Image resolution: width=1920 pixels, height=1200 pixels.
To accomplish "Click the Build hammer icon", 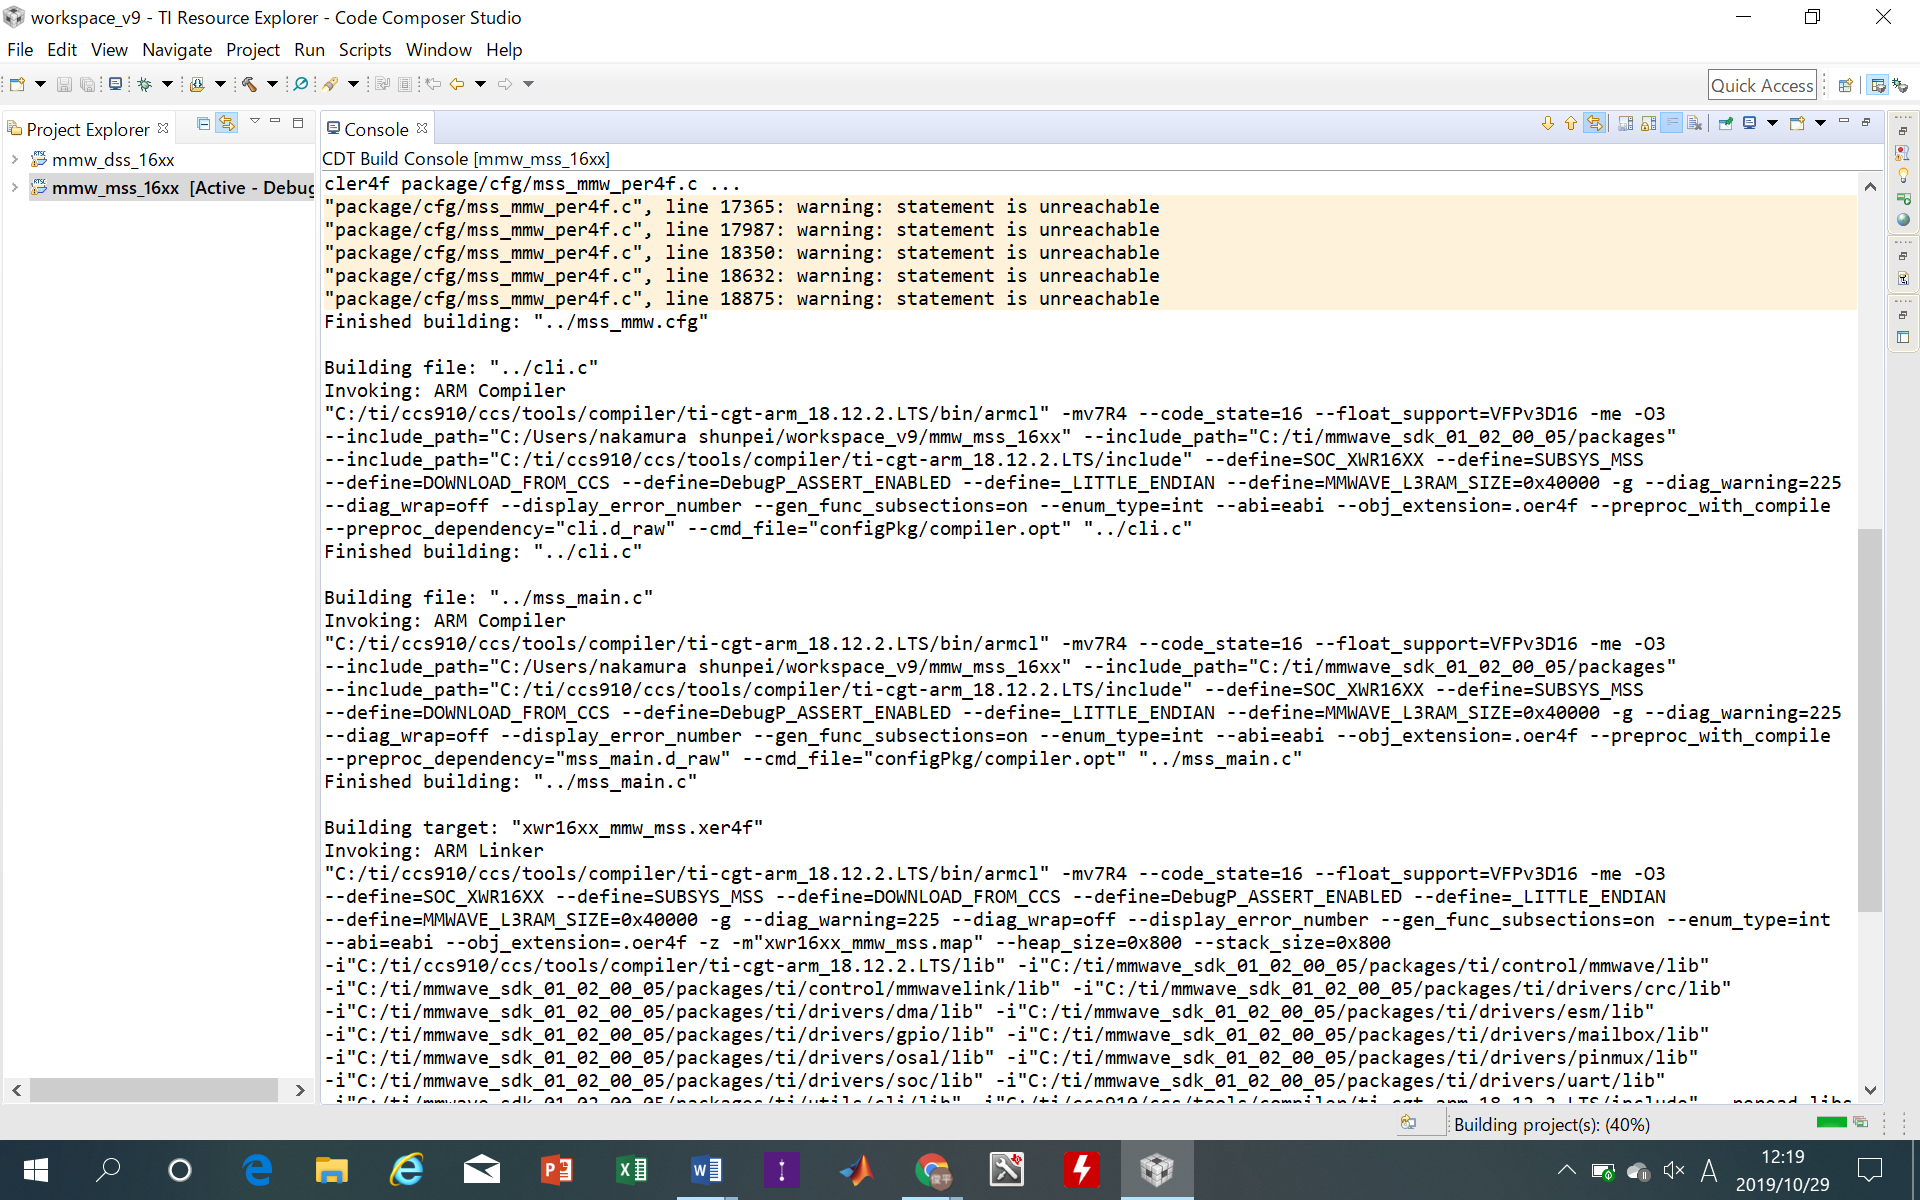I will pos(249,85).
